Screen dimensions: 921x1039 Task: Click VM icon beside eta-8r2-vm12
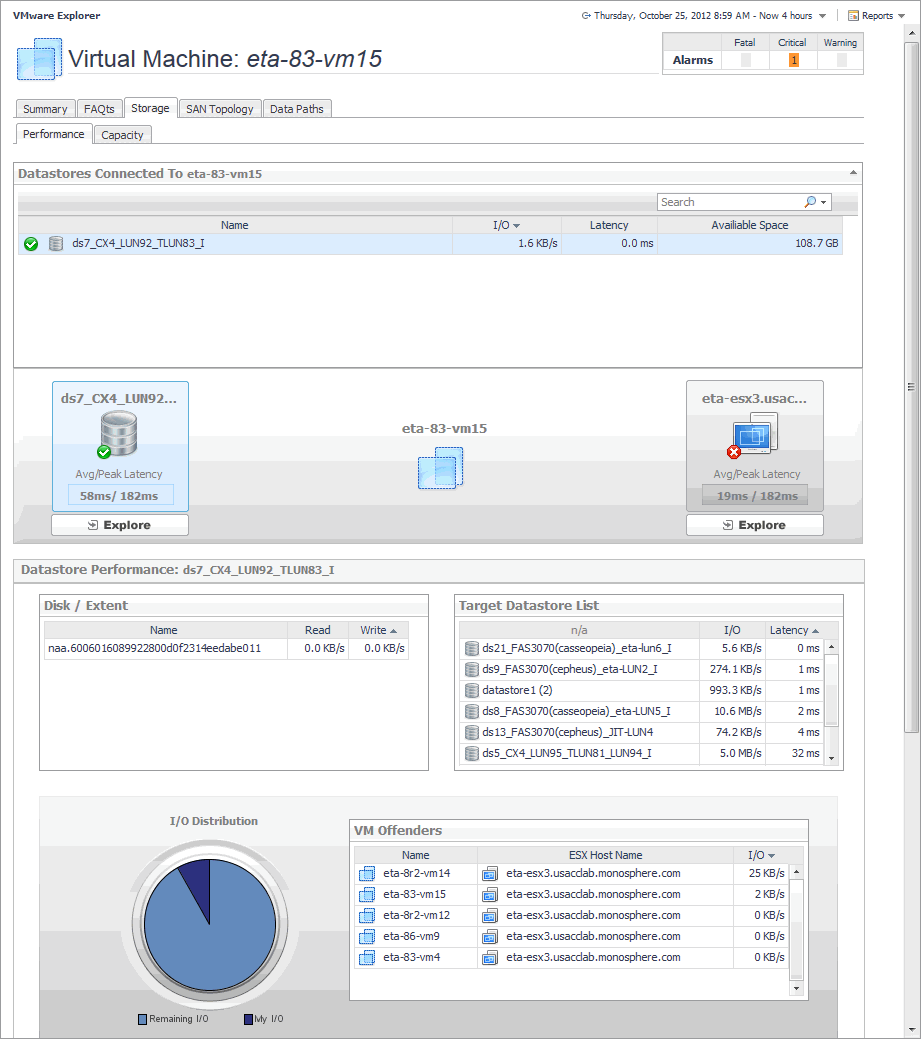[x=367, y=916]
